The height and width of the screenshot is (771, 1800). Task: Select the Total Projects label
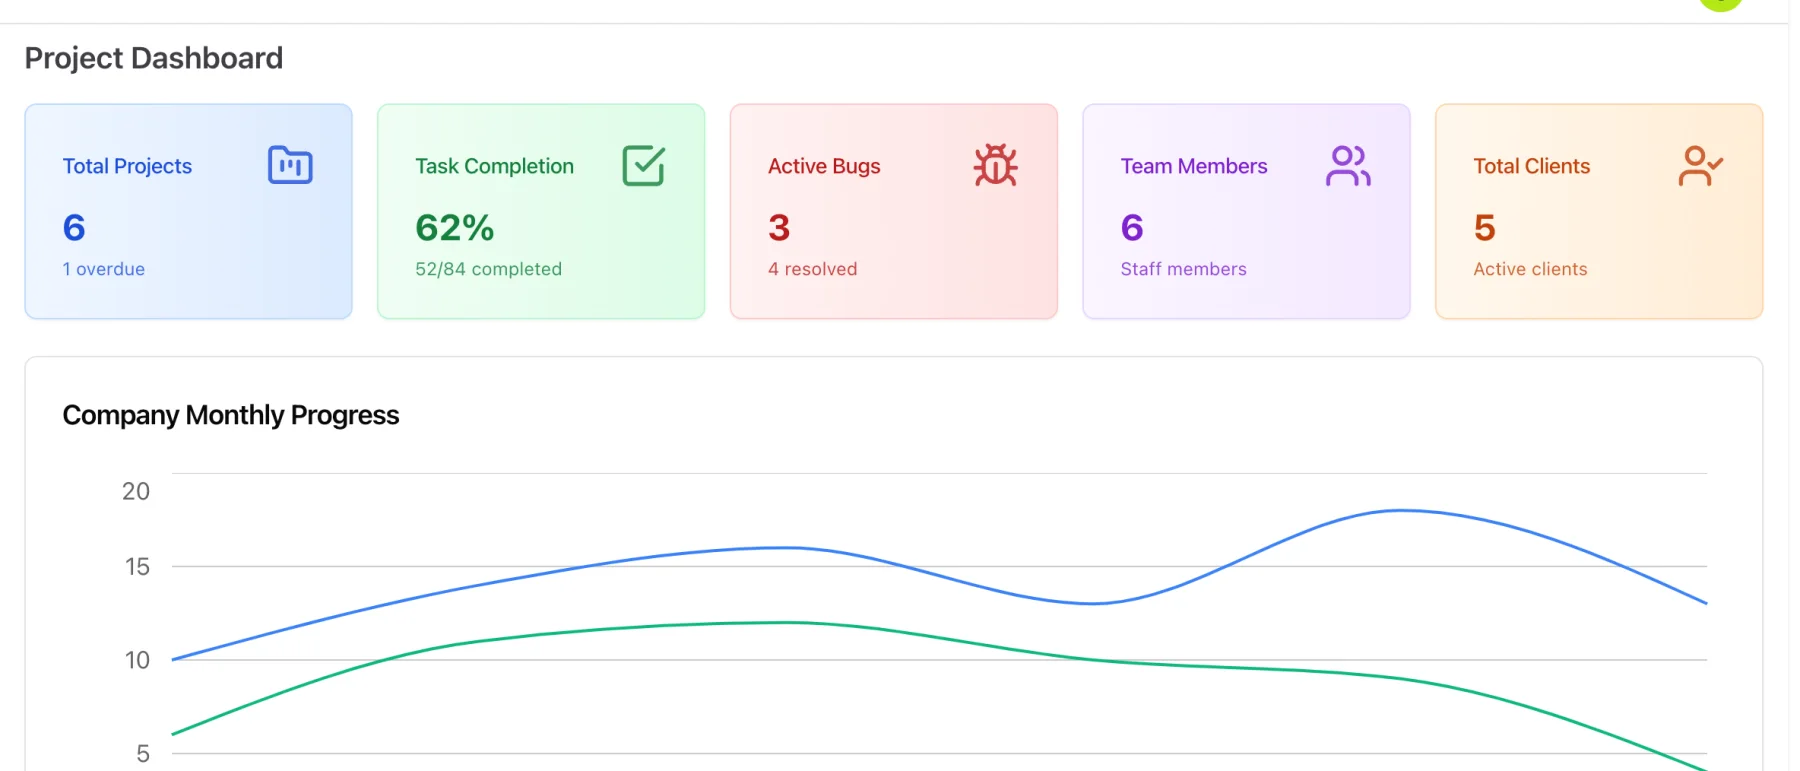[x=127, y=166]
